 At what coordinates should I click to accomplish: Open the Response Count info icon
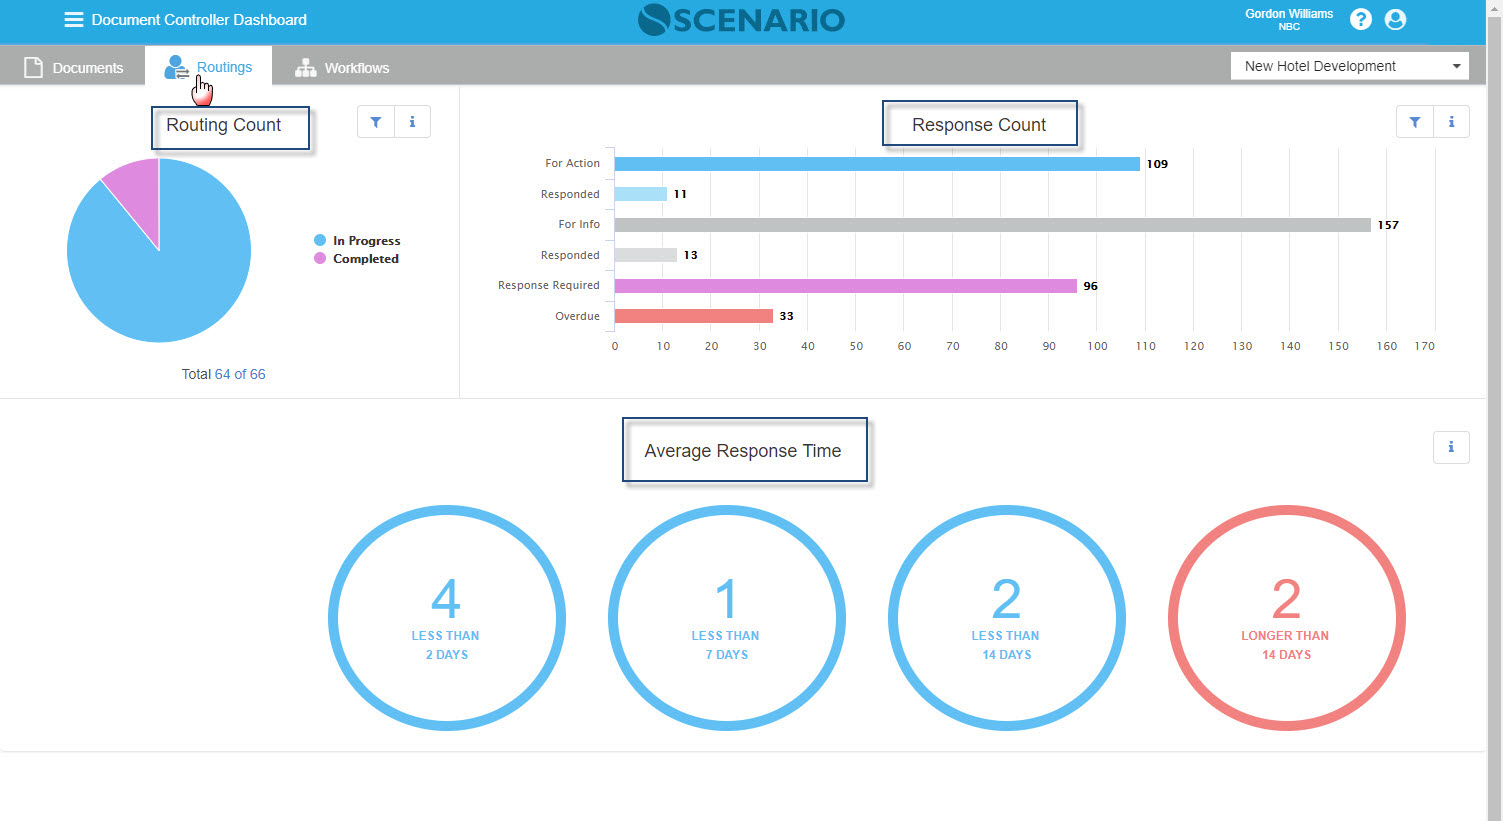[1451, 122]
